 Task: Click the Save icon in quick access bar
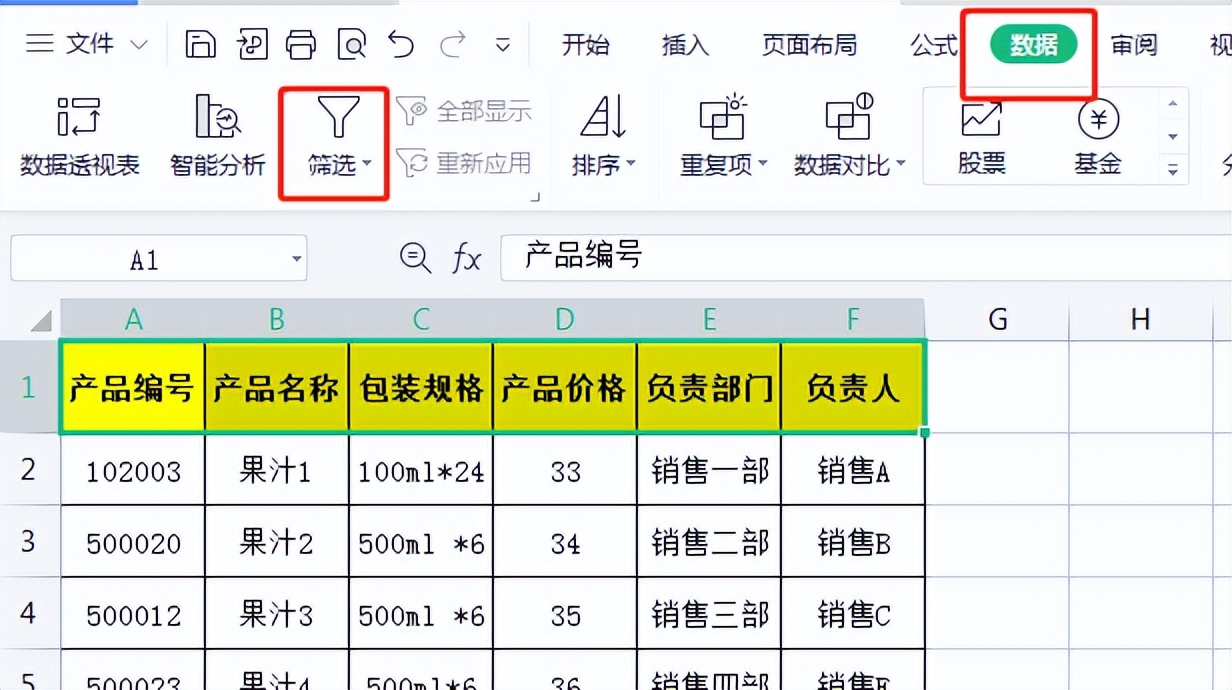tap(202, 44)
